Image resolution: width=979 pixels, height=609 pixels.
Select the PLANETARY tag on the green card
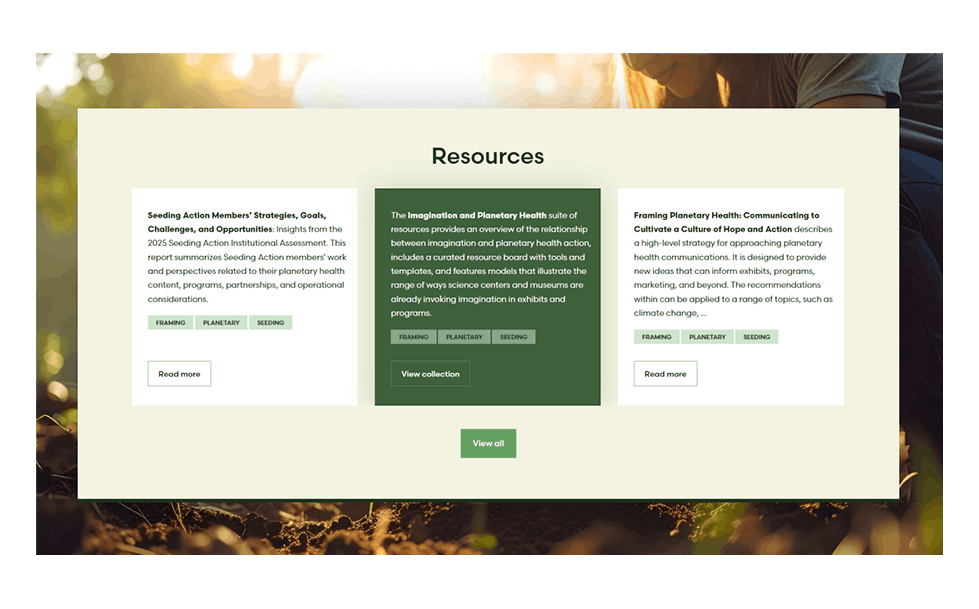464,337
